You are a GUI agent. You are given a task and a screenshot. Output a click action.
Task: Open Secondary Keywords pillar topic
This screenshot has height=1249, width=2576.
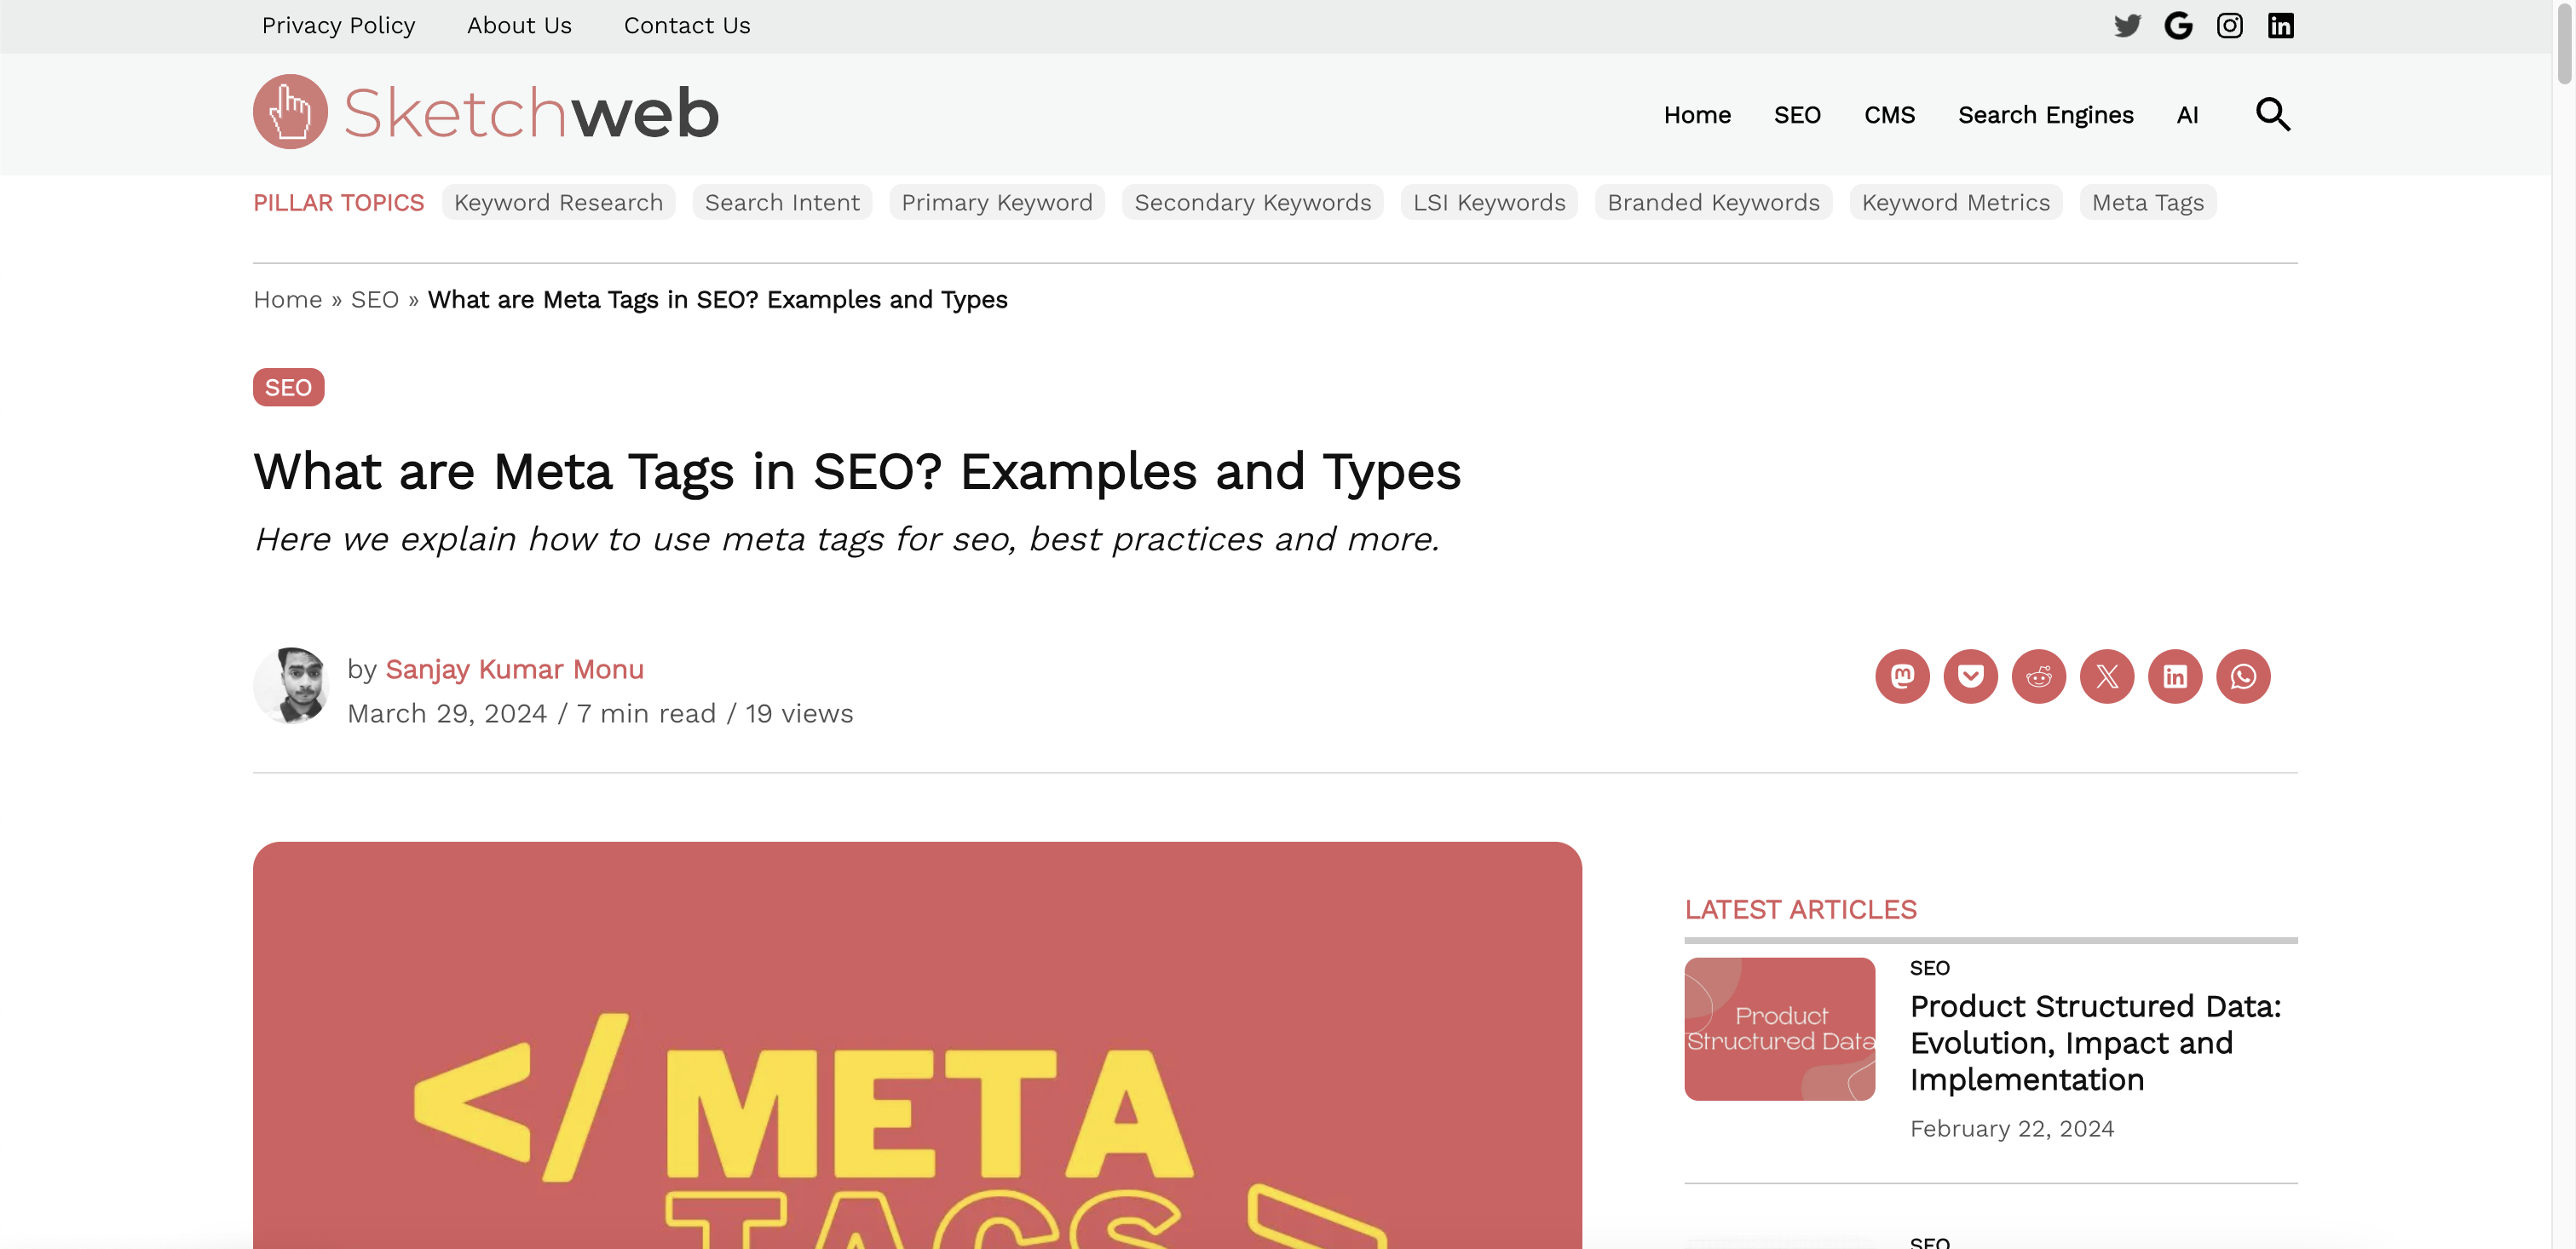click(1252, 202)
